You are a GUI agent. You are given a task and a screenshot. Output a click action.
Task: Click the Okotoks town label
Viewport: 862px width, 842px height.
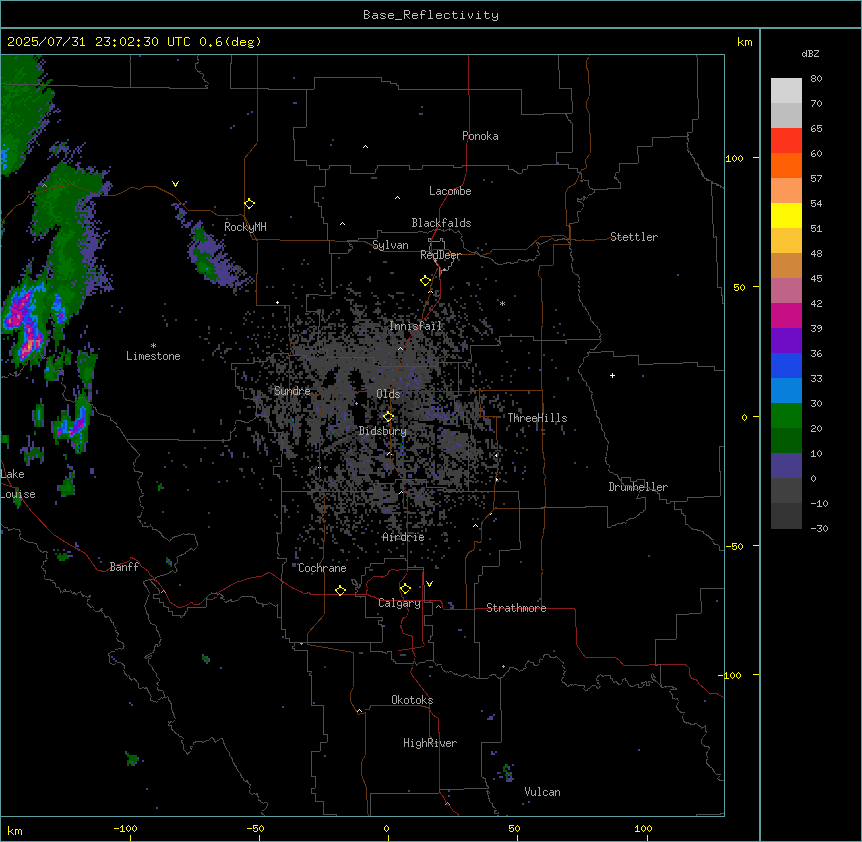(x=412, y=700)
